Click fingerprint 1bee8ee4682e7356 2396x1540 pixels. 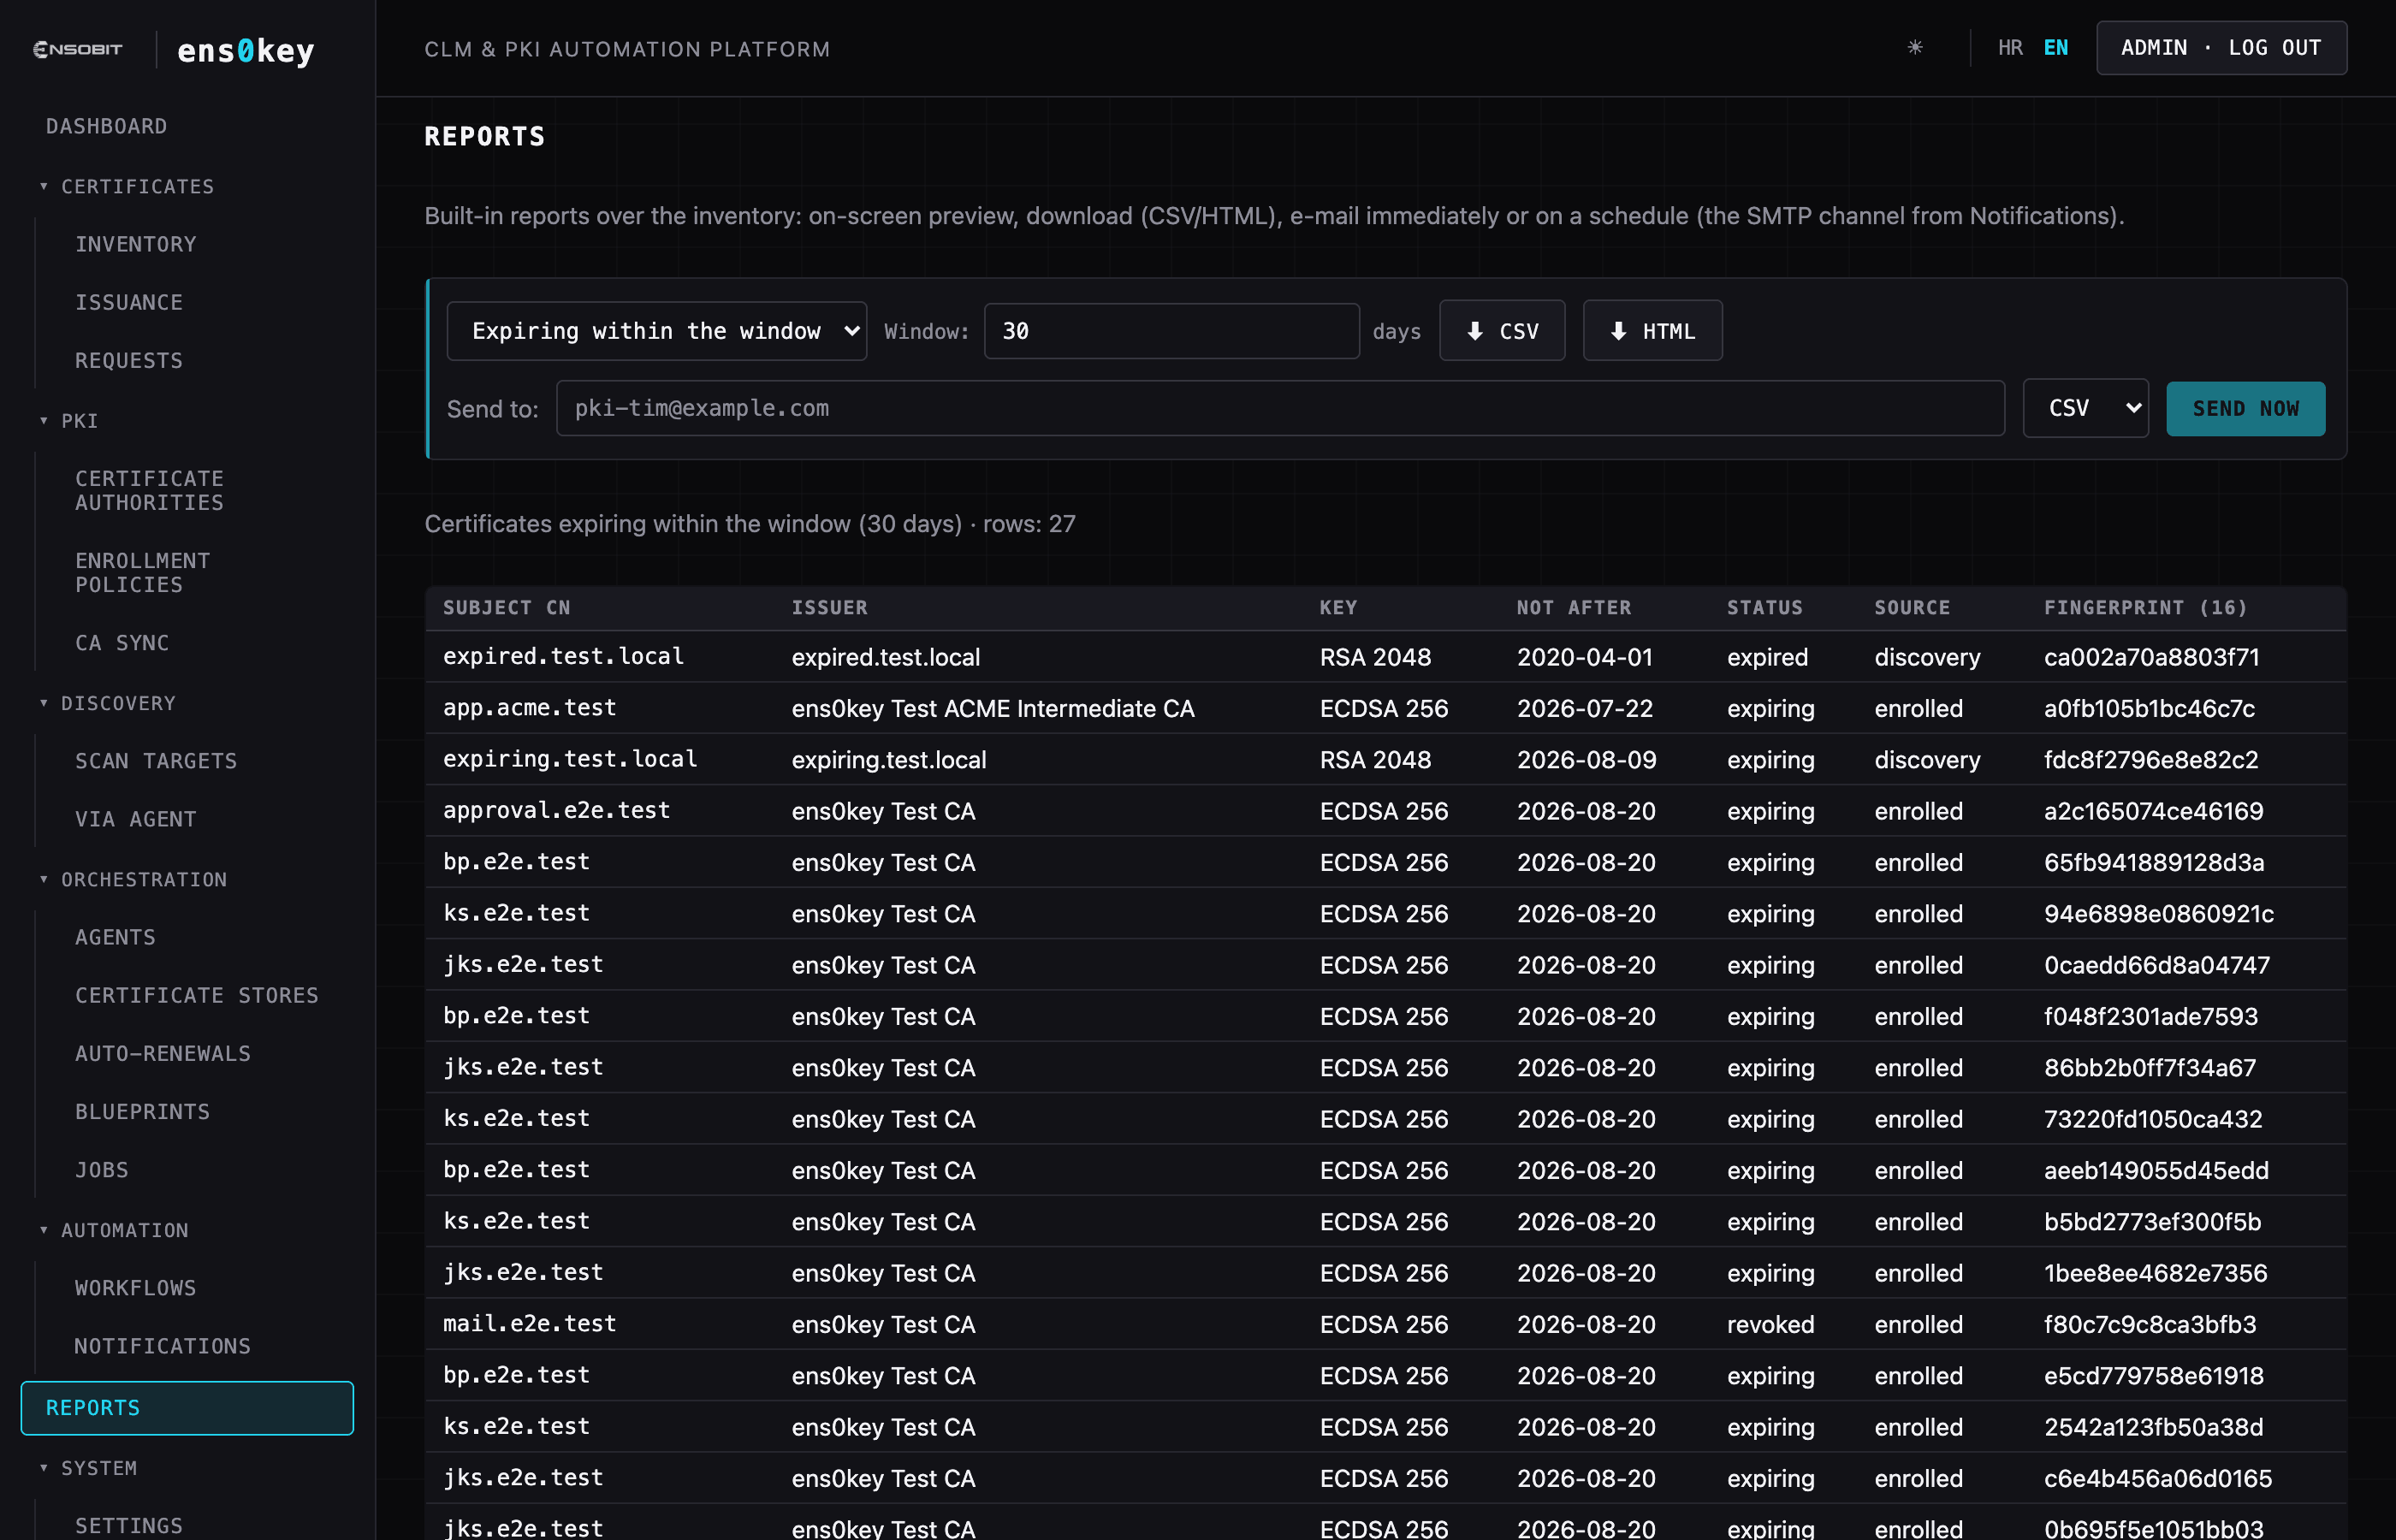tap(2155, 1273)
